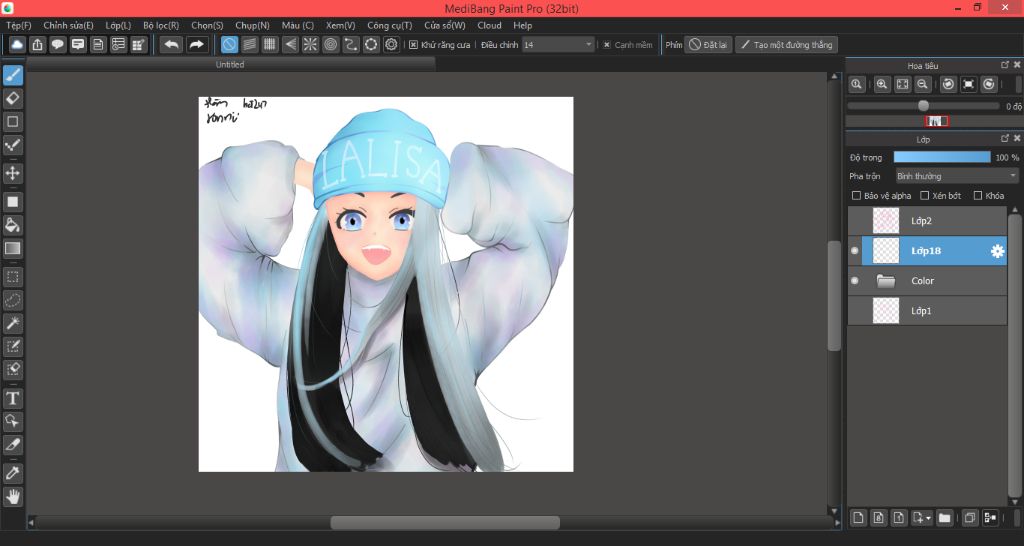The width and height of the screenshot is (1024, 546).
Task: Click the Redo arrow button
Action: click(x=196, y=44)
